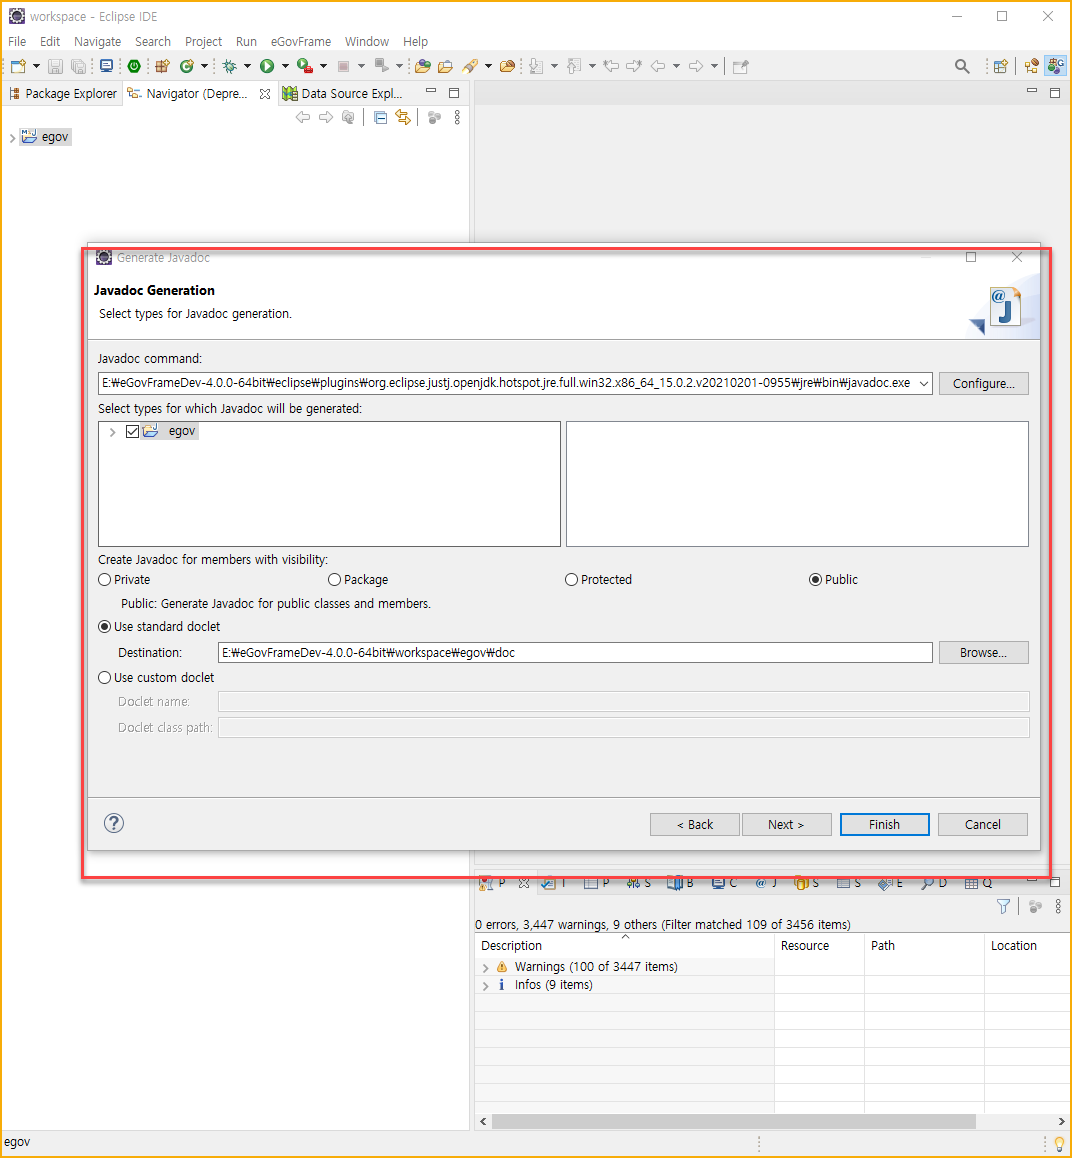Screen dimensions: 1072x1158
Task: Click the Next > button
Action: 786,824
